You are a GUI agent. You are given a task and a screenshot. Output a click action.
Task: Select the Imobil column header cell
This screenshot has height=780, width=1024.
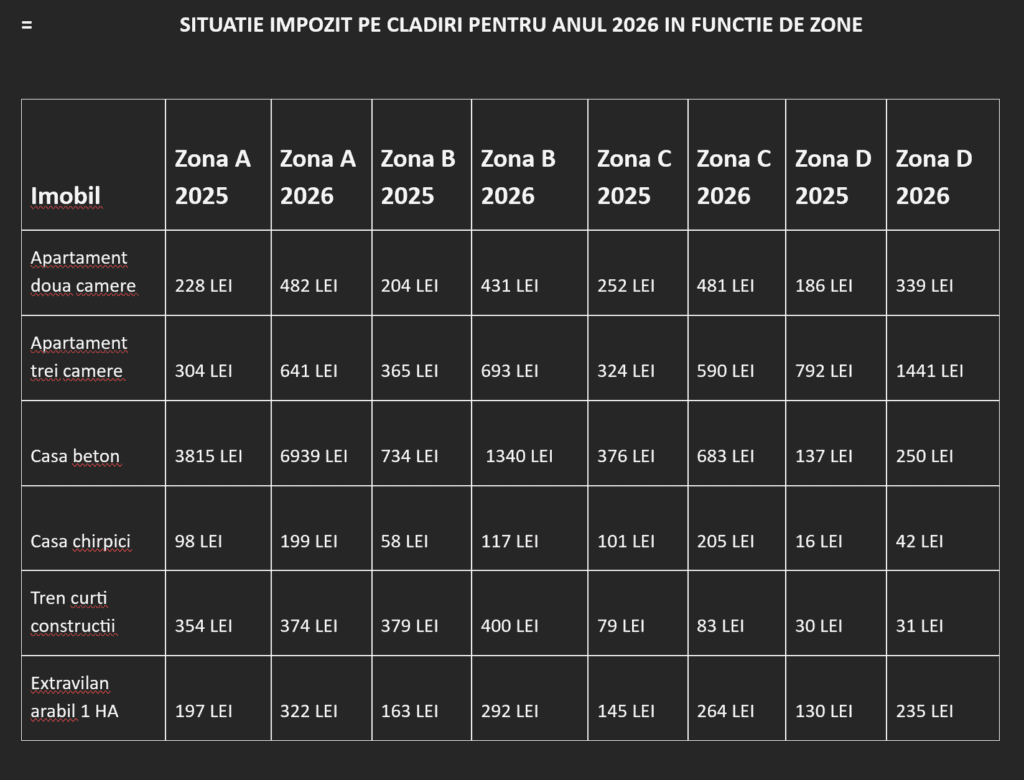(66, 195)
